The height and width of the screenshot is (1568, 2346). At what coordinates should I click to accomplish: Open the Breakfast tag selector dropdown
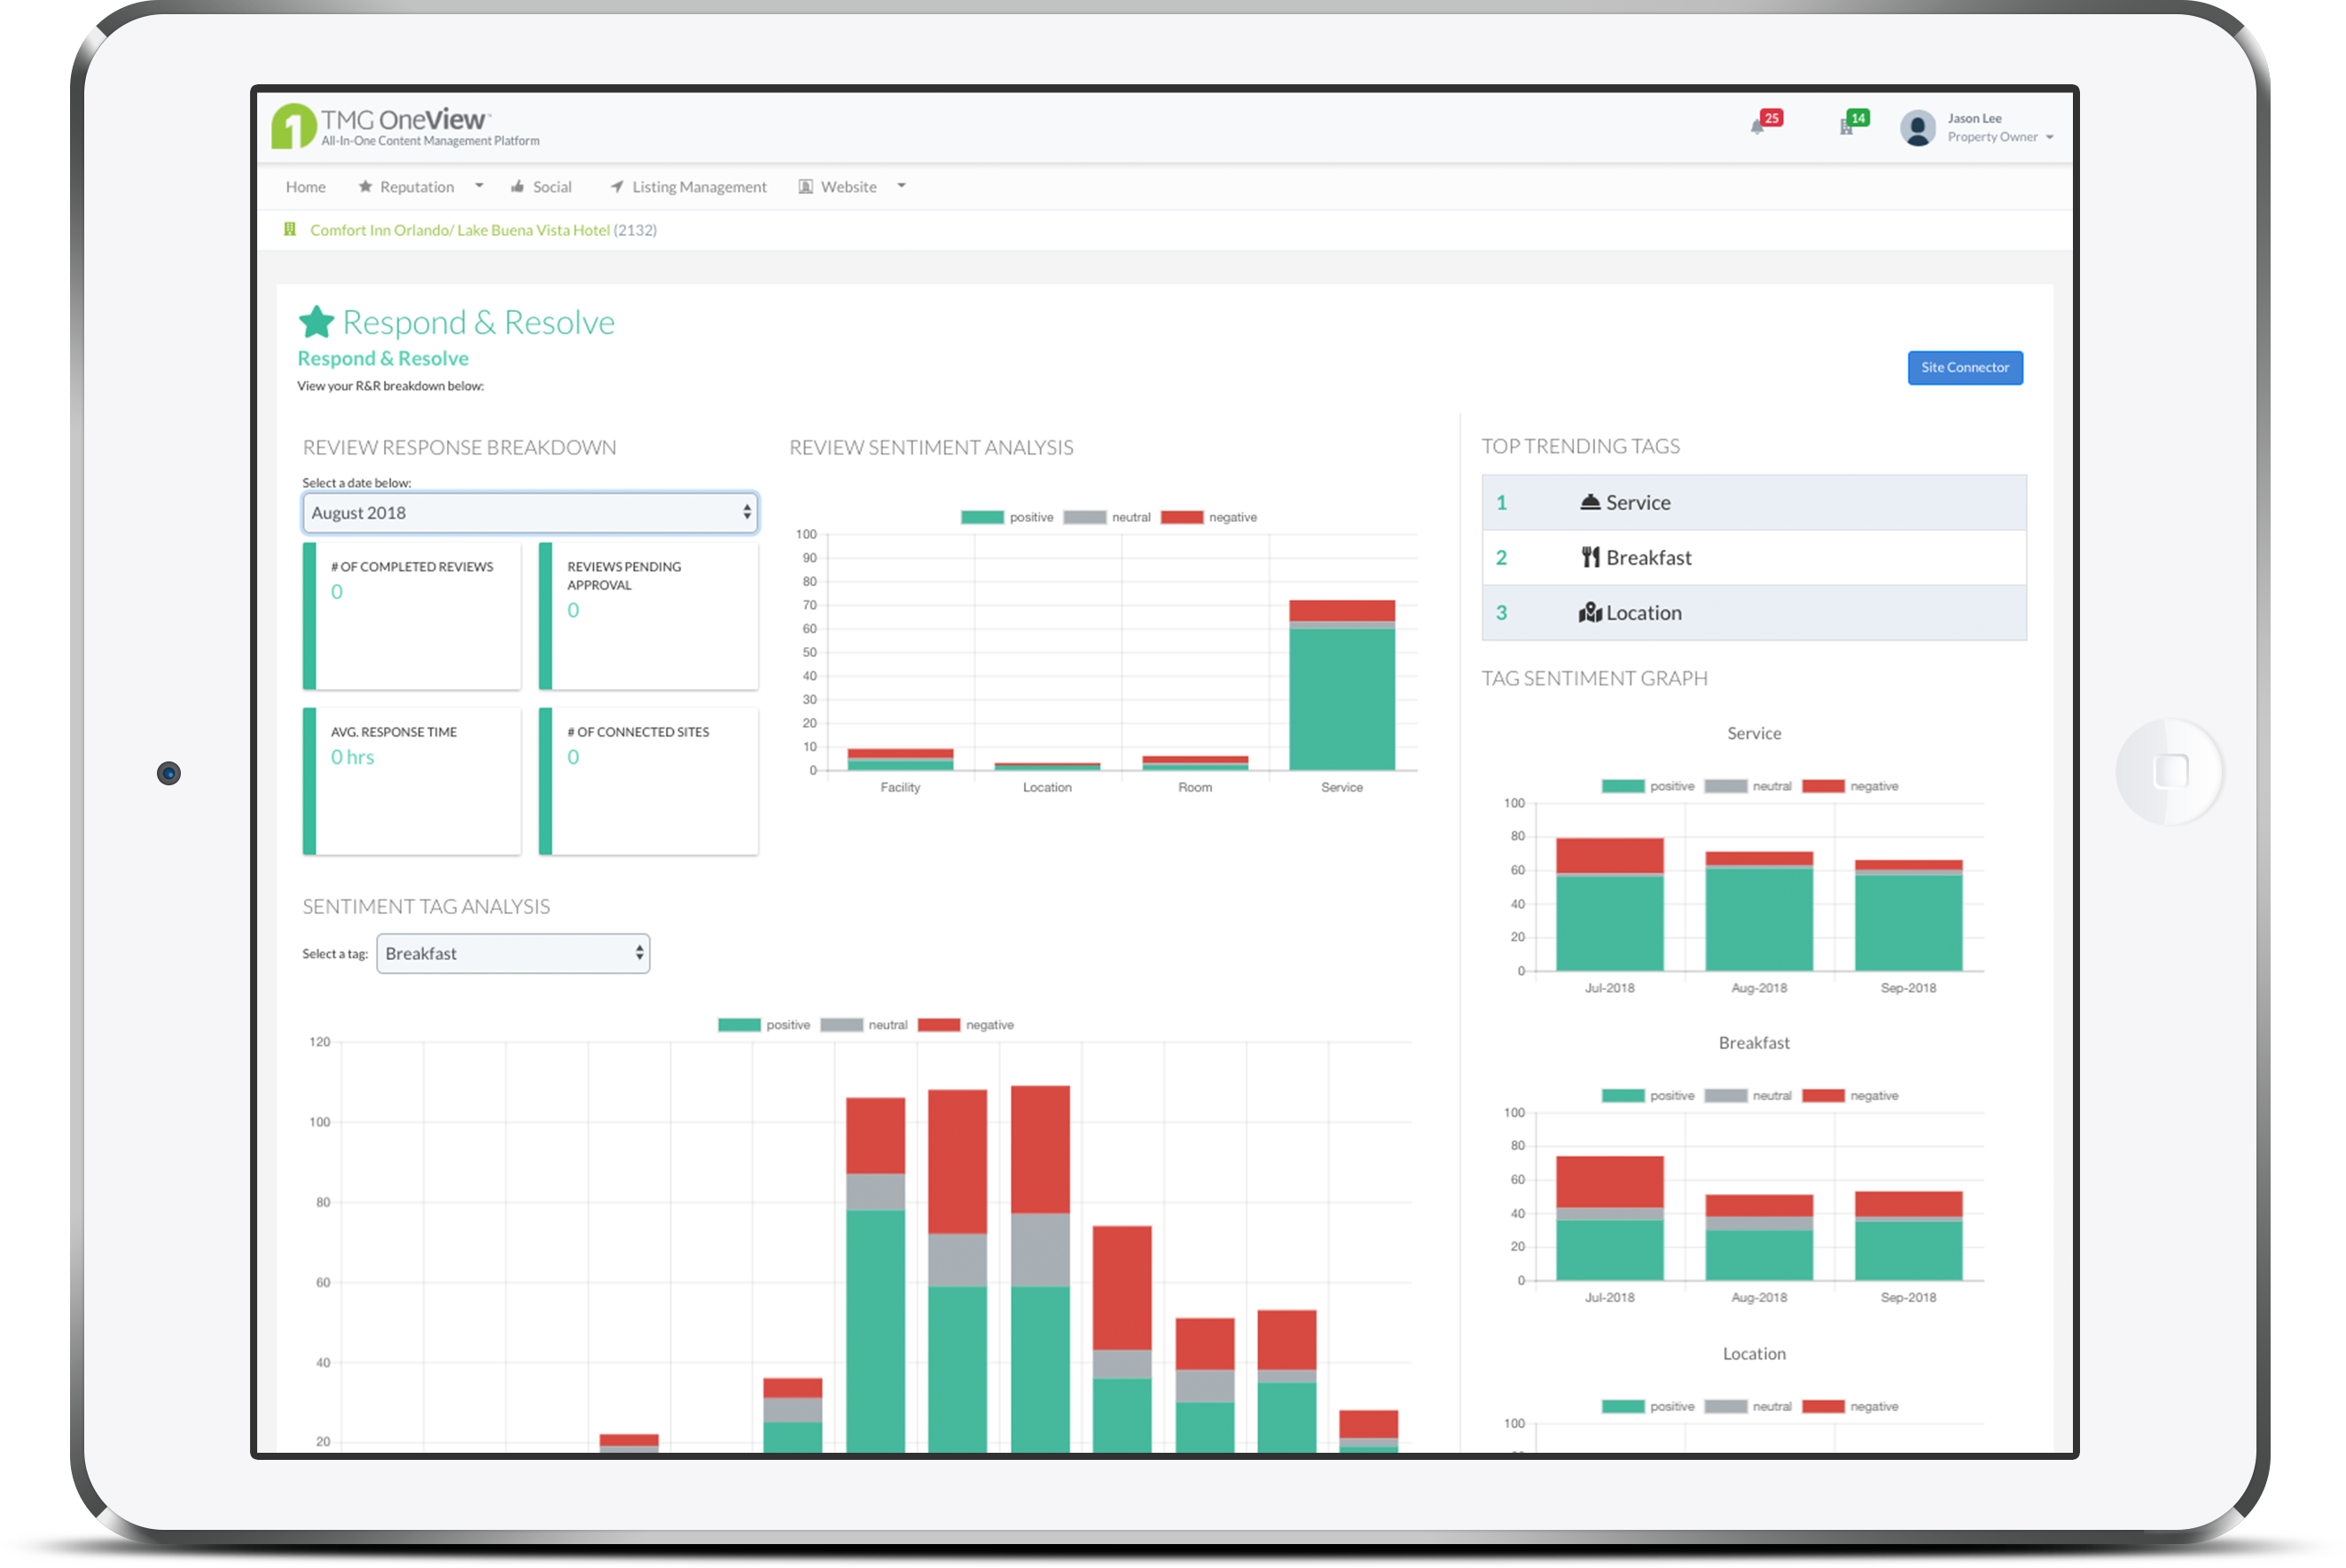click(x=513, y=953)
